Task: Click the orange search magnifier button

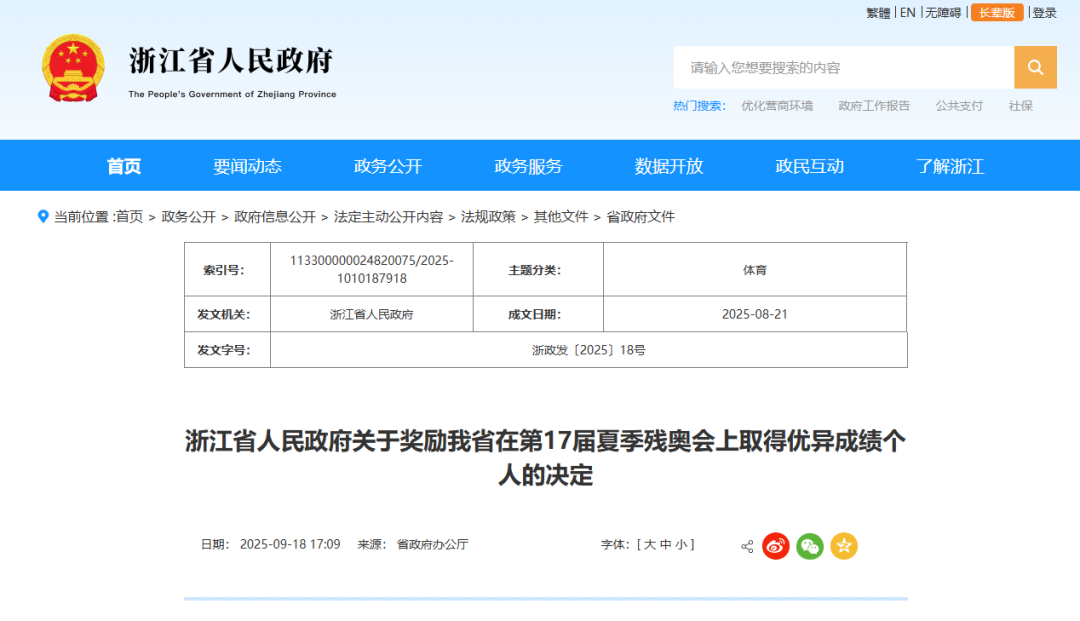Action: [x=1035, y=68]
